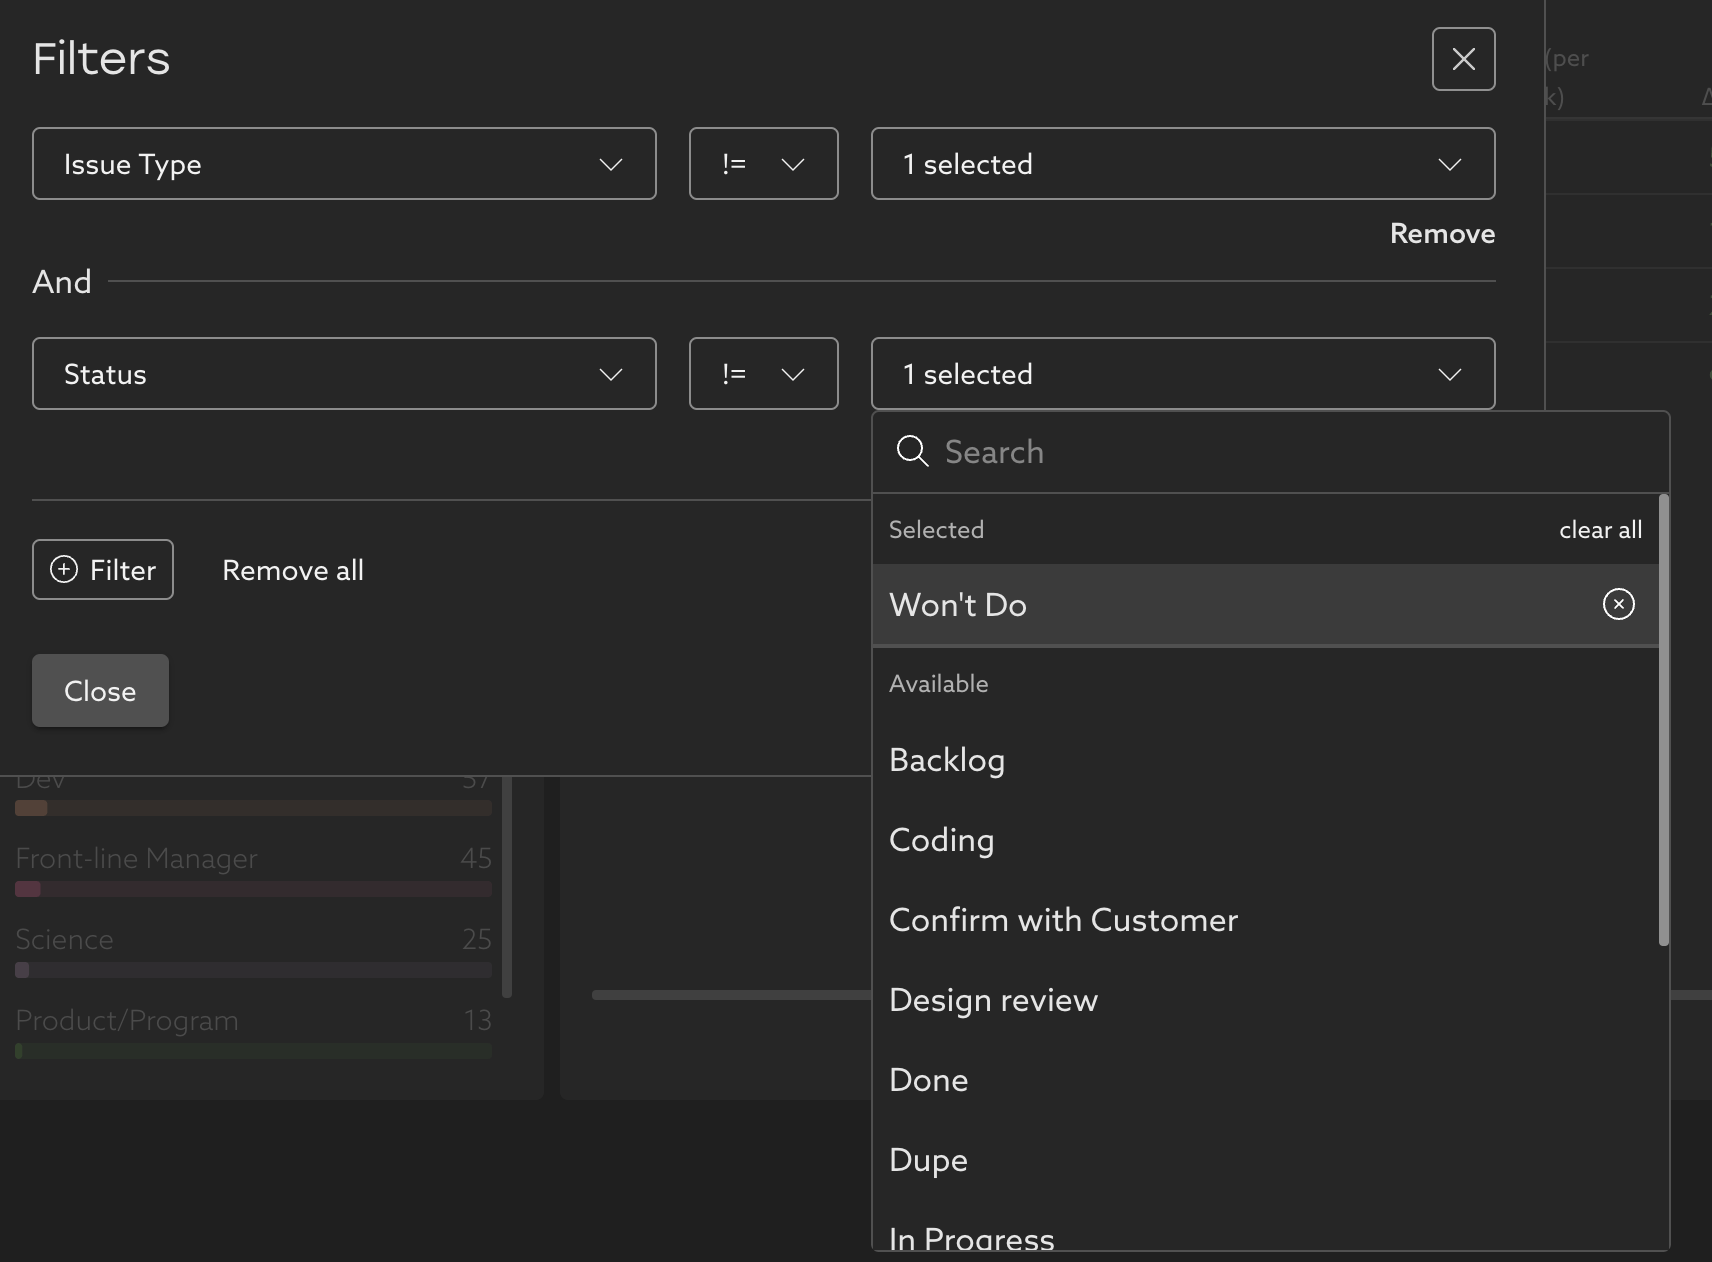Click the plus icon on Filter button
This screenshot has width=1712, height=1262.
64,570
